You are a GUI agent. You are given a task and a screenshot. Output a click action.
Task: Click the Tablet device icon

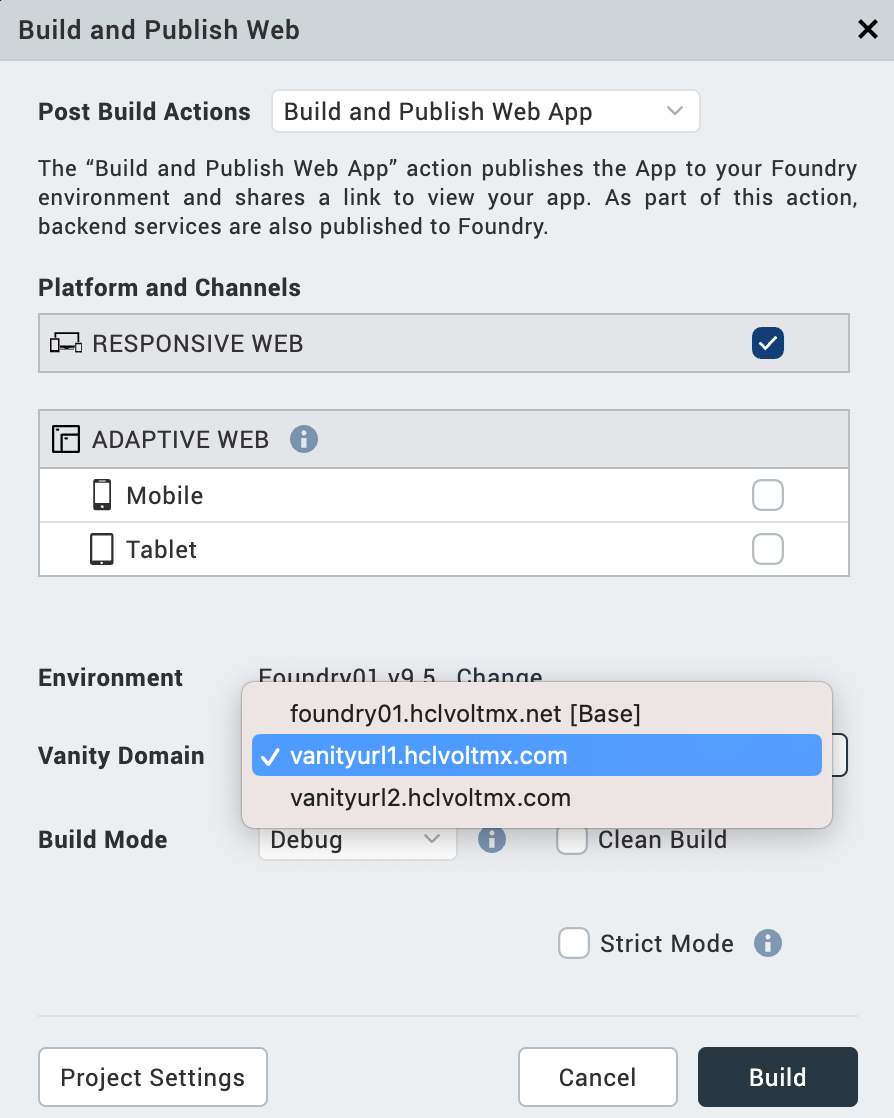[x=102, y=549]
